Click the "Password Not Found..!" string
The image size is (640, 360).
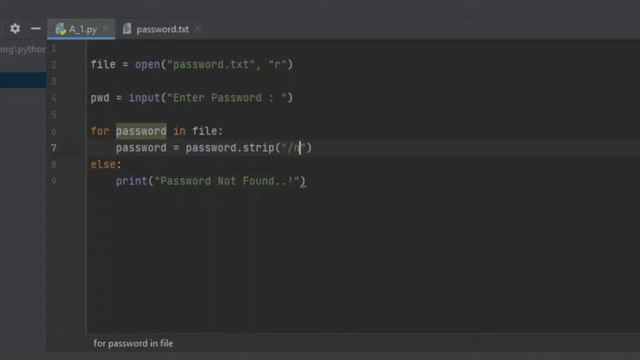tap(227, 181)
